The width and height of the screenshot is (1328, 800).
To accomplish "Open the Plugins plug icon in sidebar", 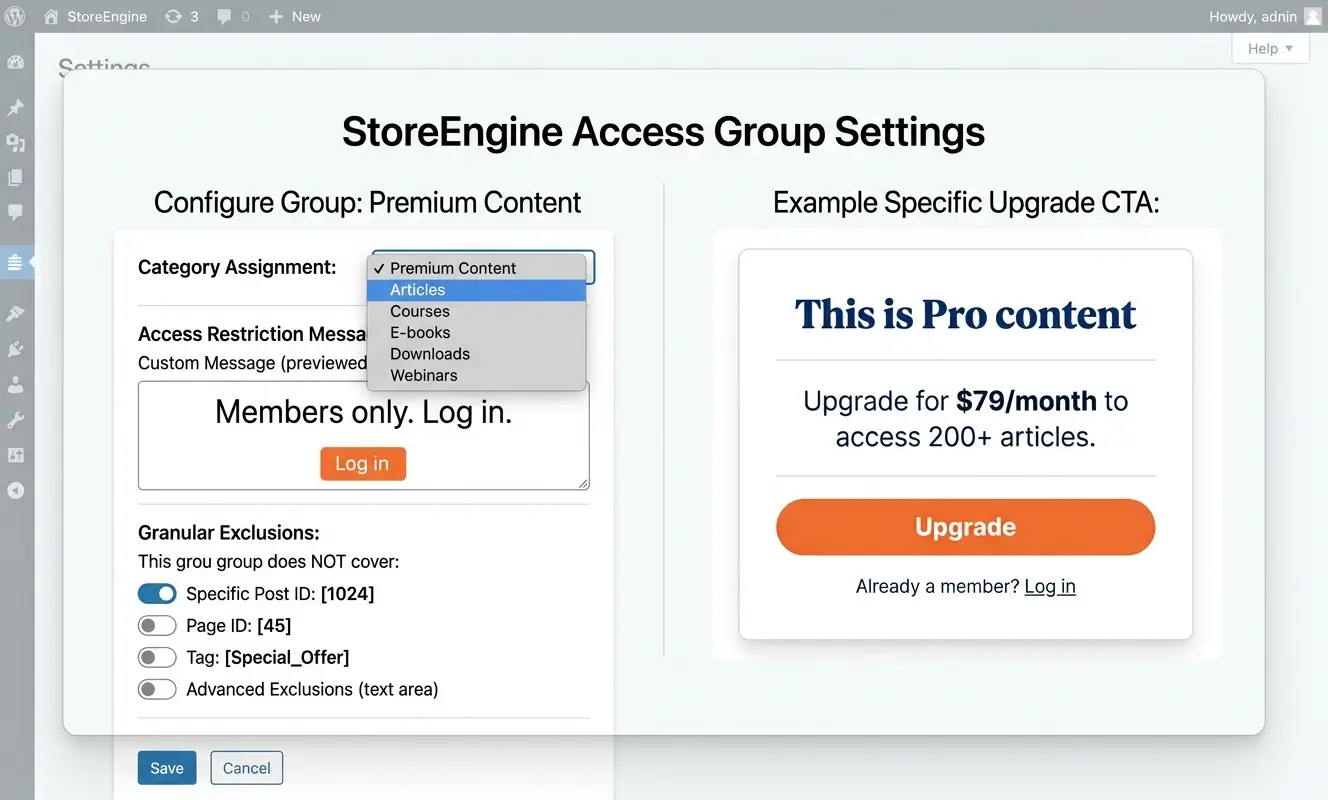I will tap(15, 349).
